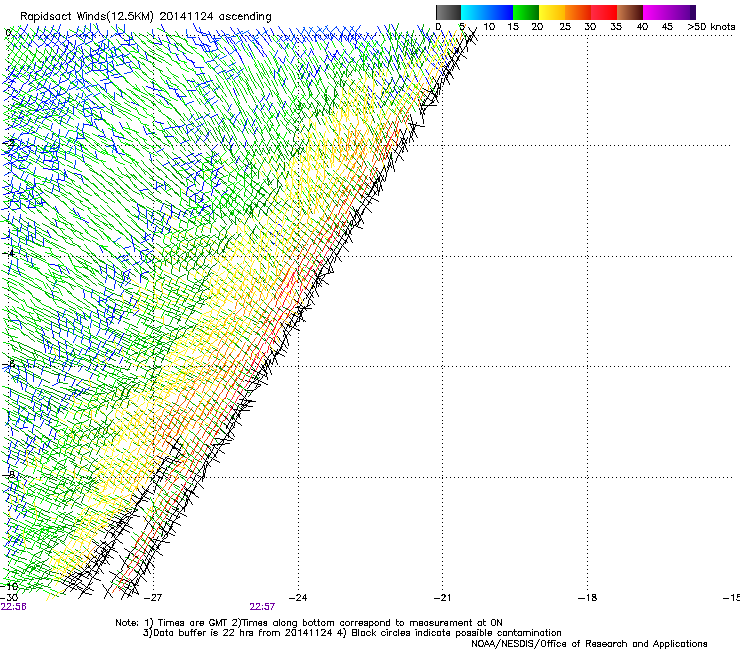
Task: Click the "30" legend scale label
Action: pyautogui.click(x=590, y=27)
